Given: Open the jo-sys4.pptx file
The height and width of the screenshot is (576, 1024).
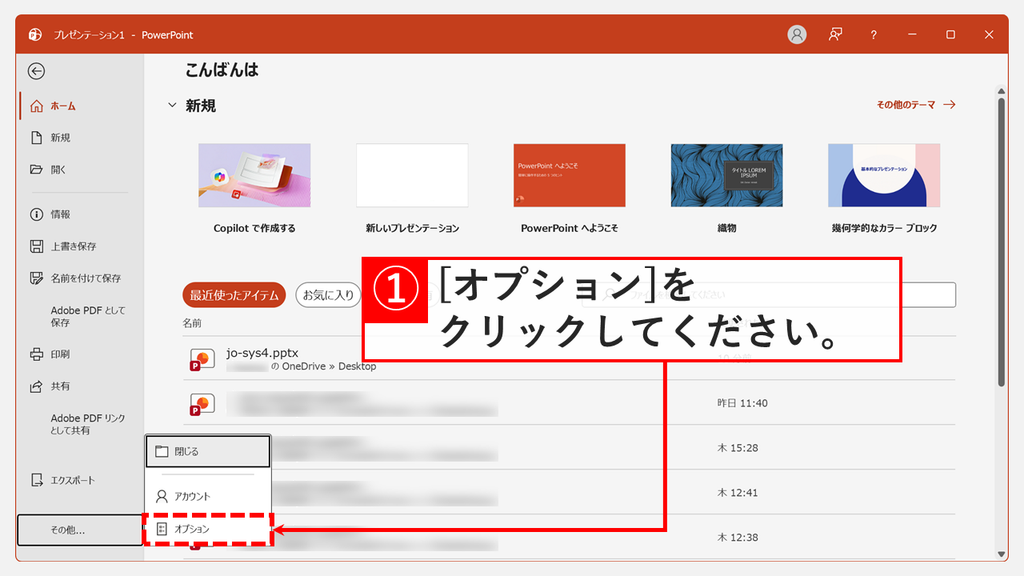Looking at the screenshot, I should [x=263, y=353].
